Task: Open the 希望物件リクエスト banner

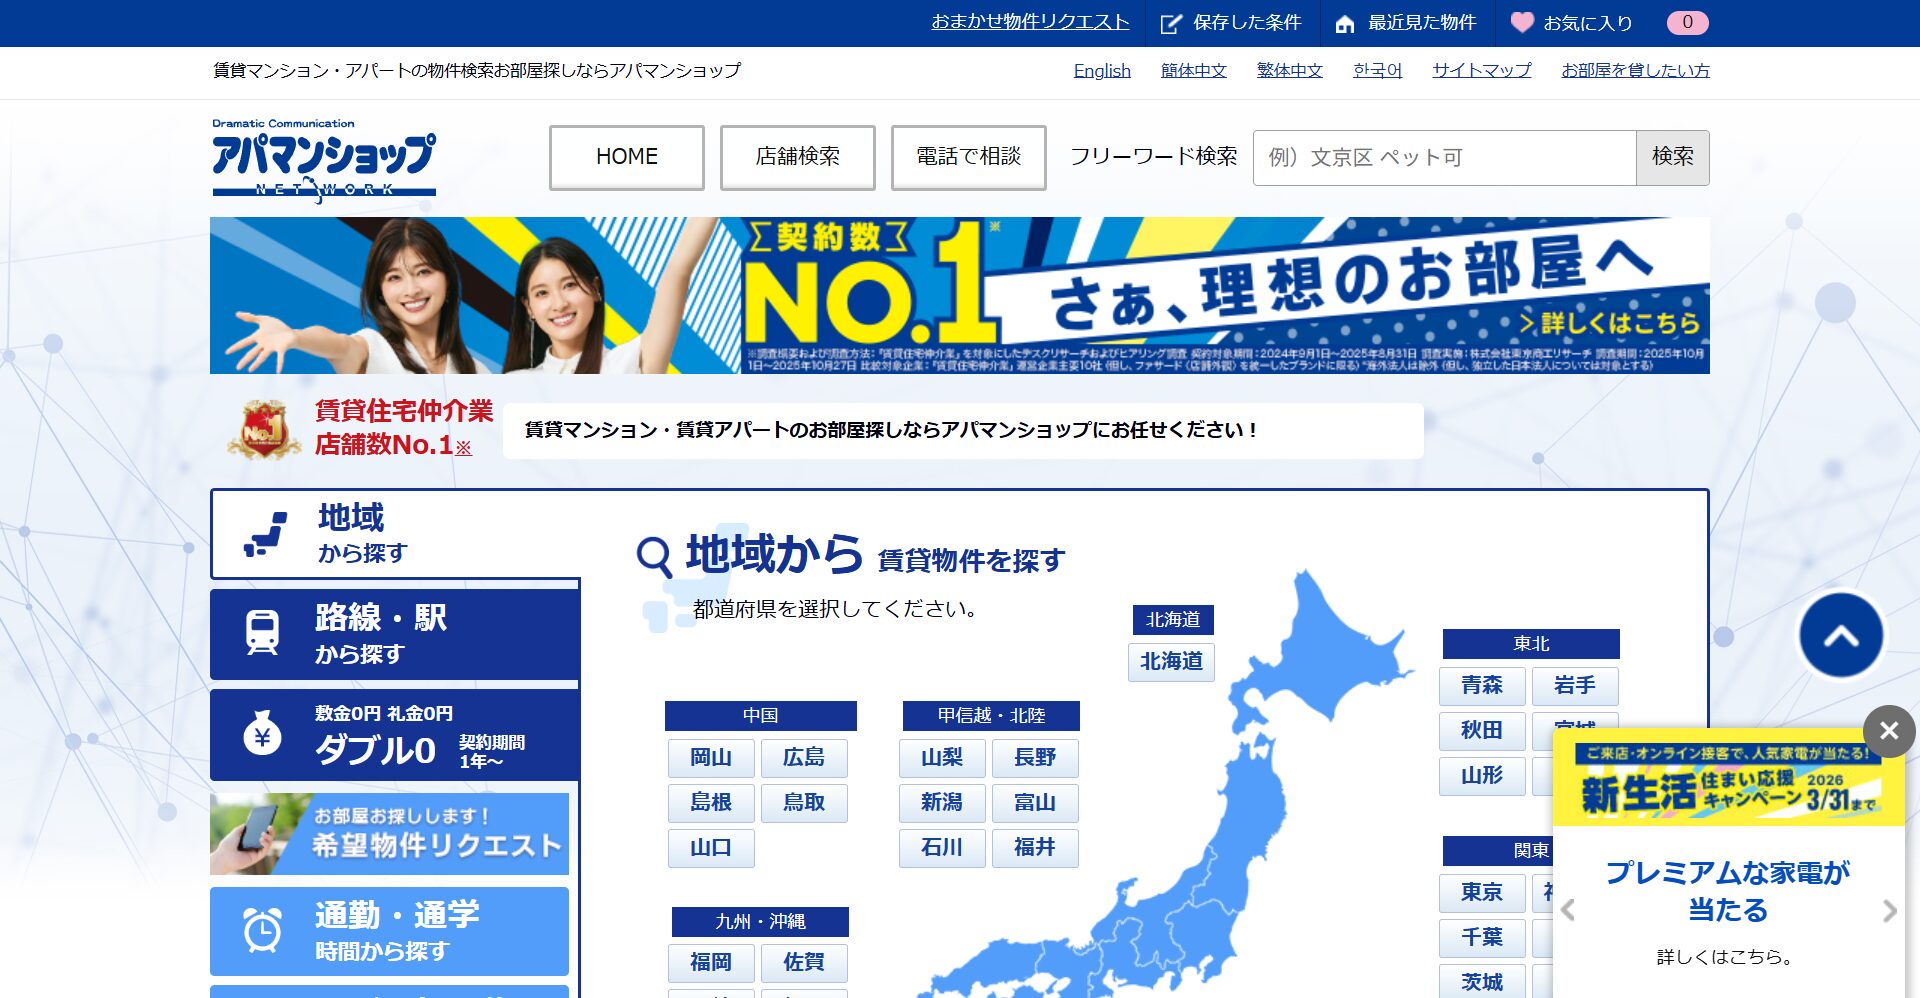Action: point(389,833)
